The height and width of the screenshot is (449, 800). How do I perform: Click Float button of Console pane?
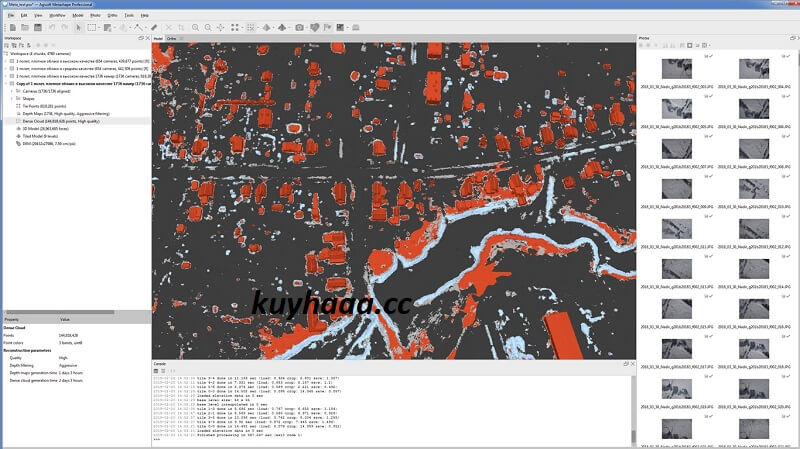[626, 364]
